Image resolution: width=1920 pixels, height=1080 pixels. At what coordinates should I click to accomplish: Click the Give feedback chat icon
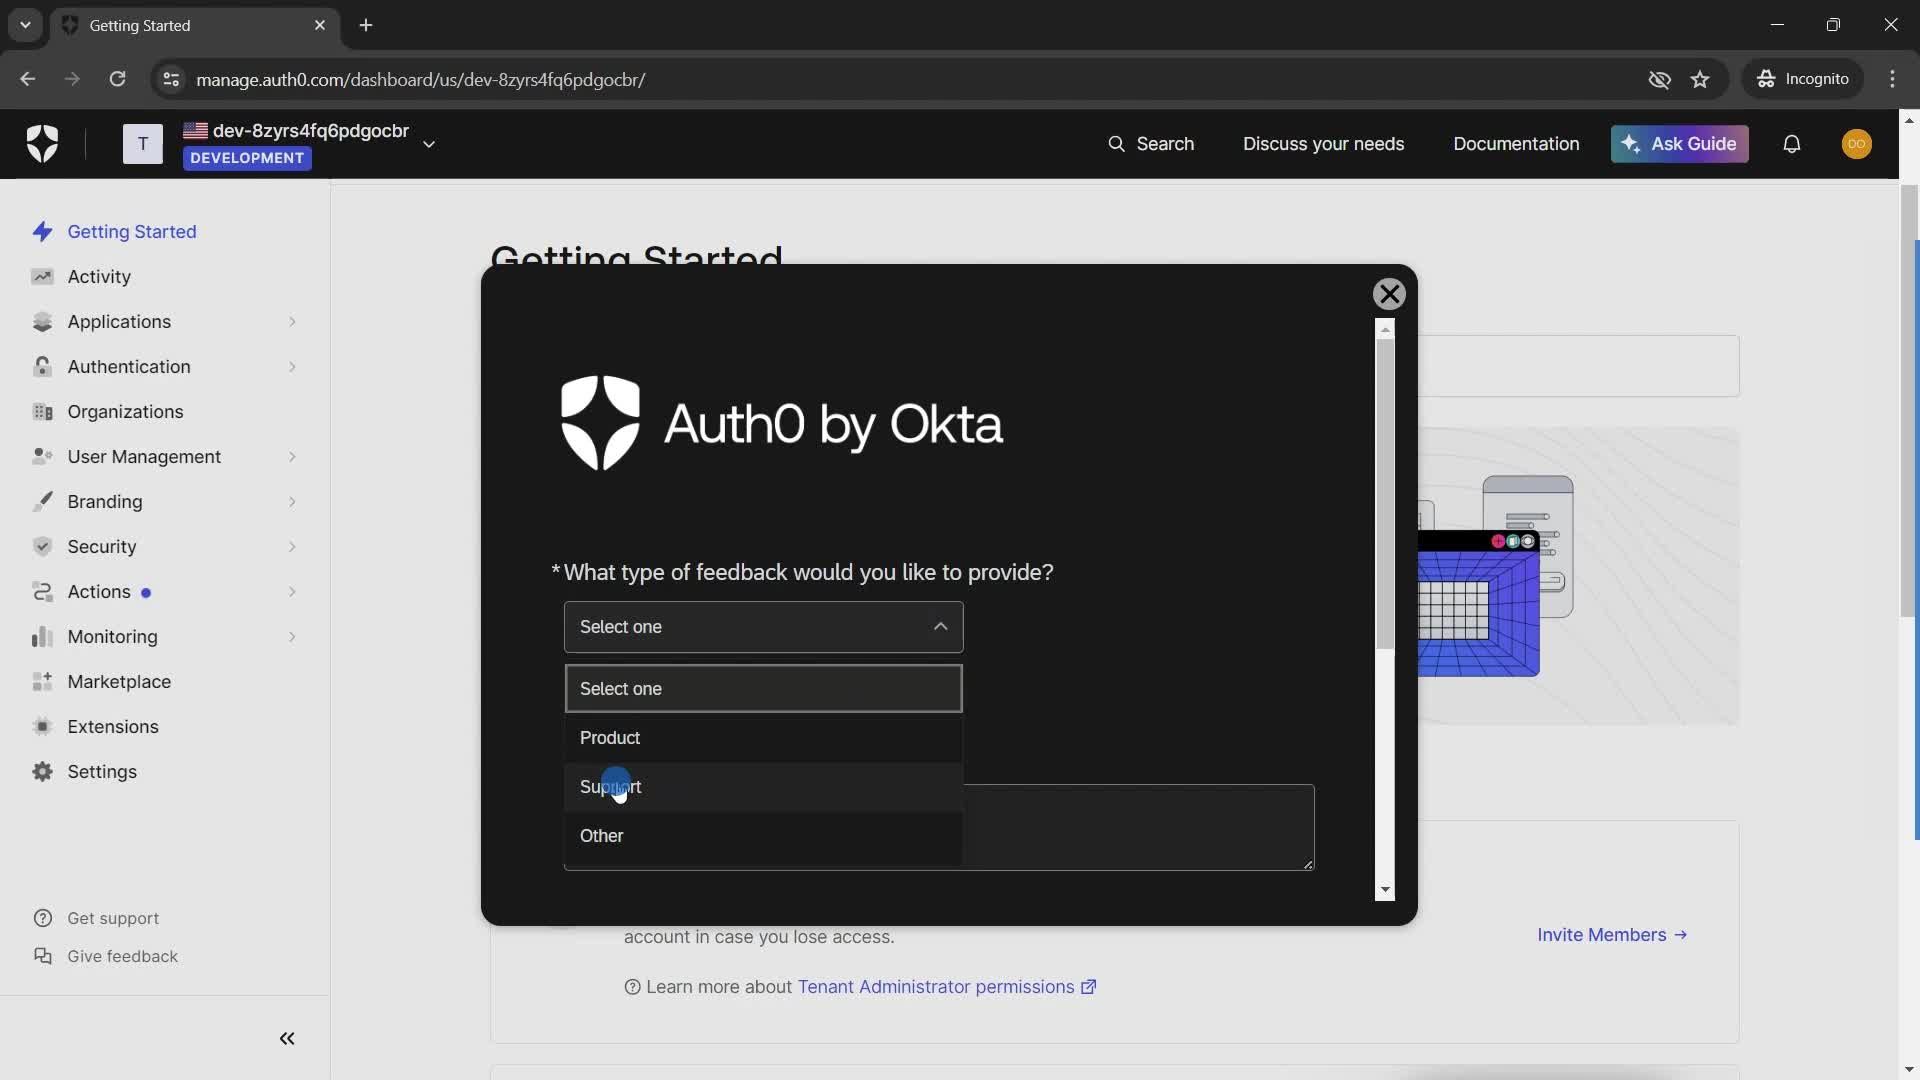pyautogui.click(x=42, y=957)
